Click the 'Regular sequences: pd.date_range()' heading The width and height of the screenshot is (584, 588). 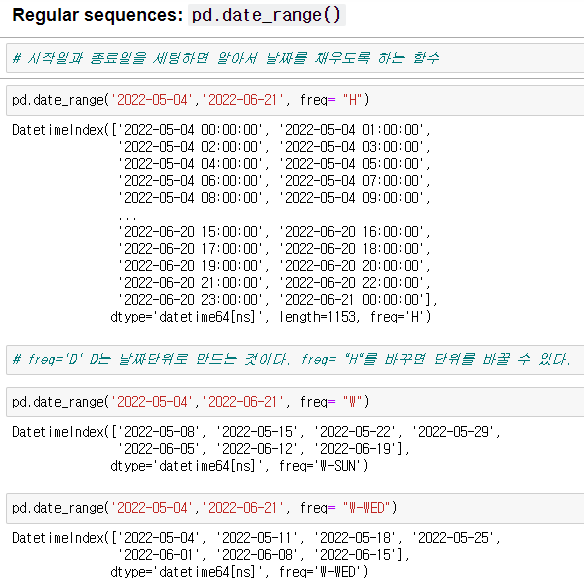(x=179, y=15)
